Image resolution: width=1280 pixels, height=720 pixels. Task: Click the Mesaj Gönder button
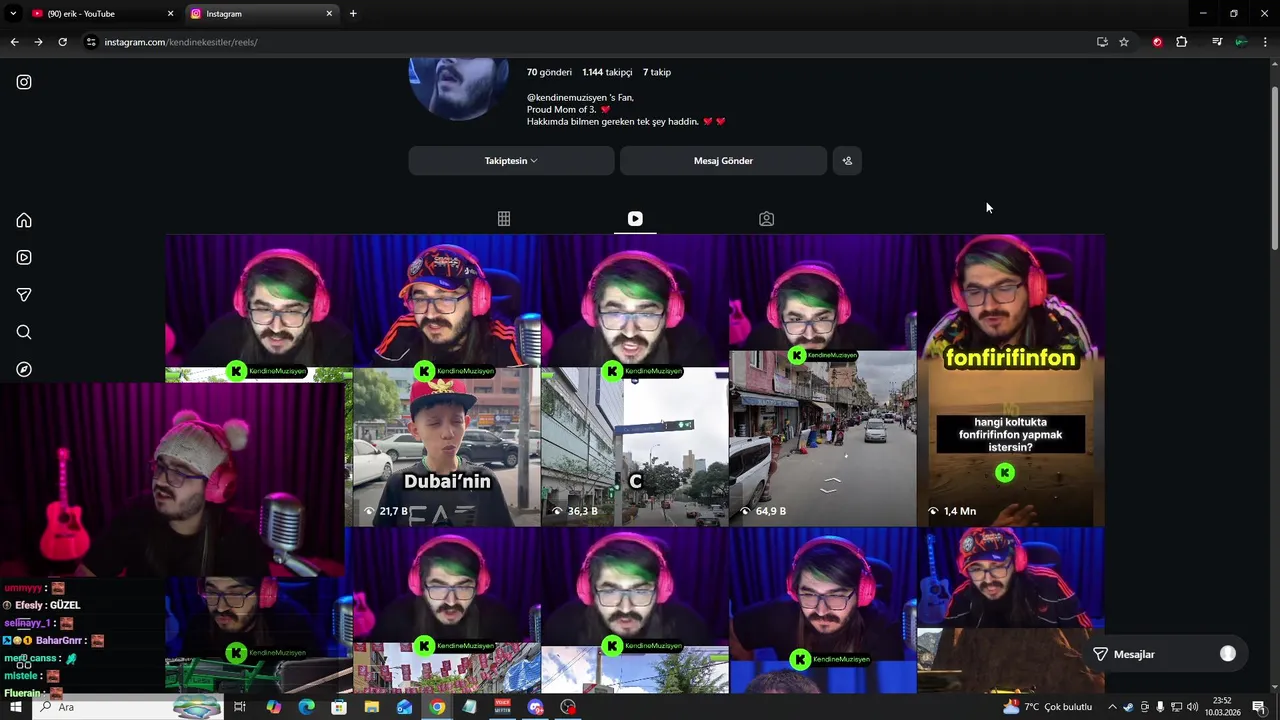[723, 161]
